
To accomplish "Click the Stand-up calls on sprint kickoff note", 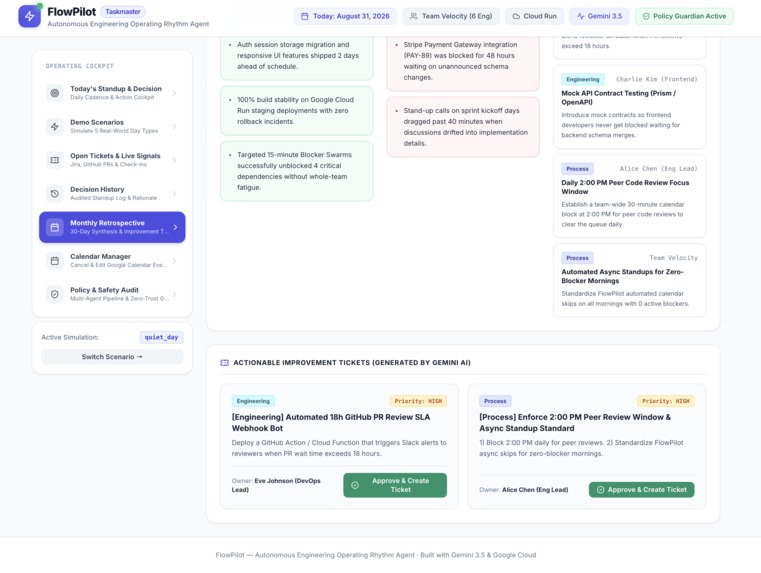I will point(463,127).
